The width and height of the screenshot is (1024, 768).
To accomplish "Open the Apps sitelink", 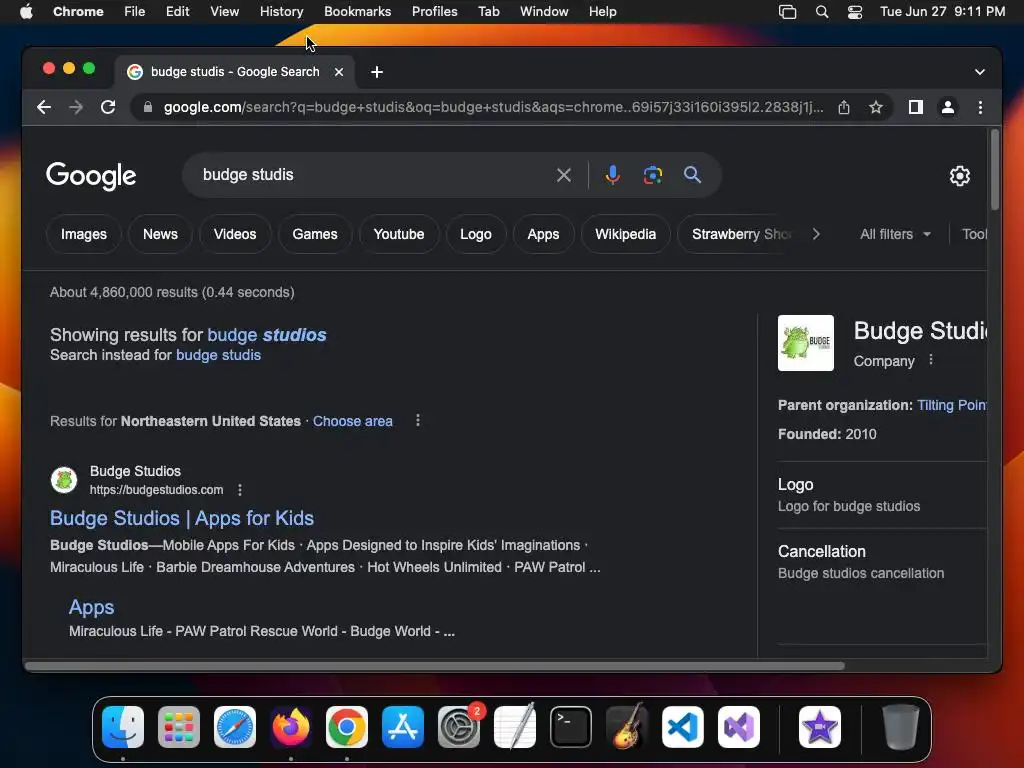I will click(x=91, y=607).
